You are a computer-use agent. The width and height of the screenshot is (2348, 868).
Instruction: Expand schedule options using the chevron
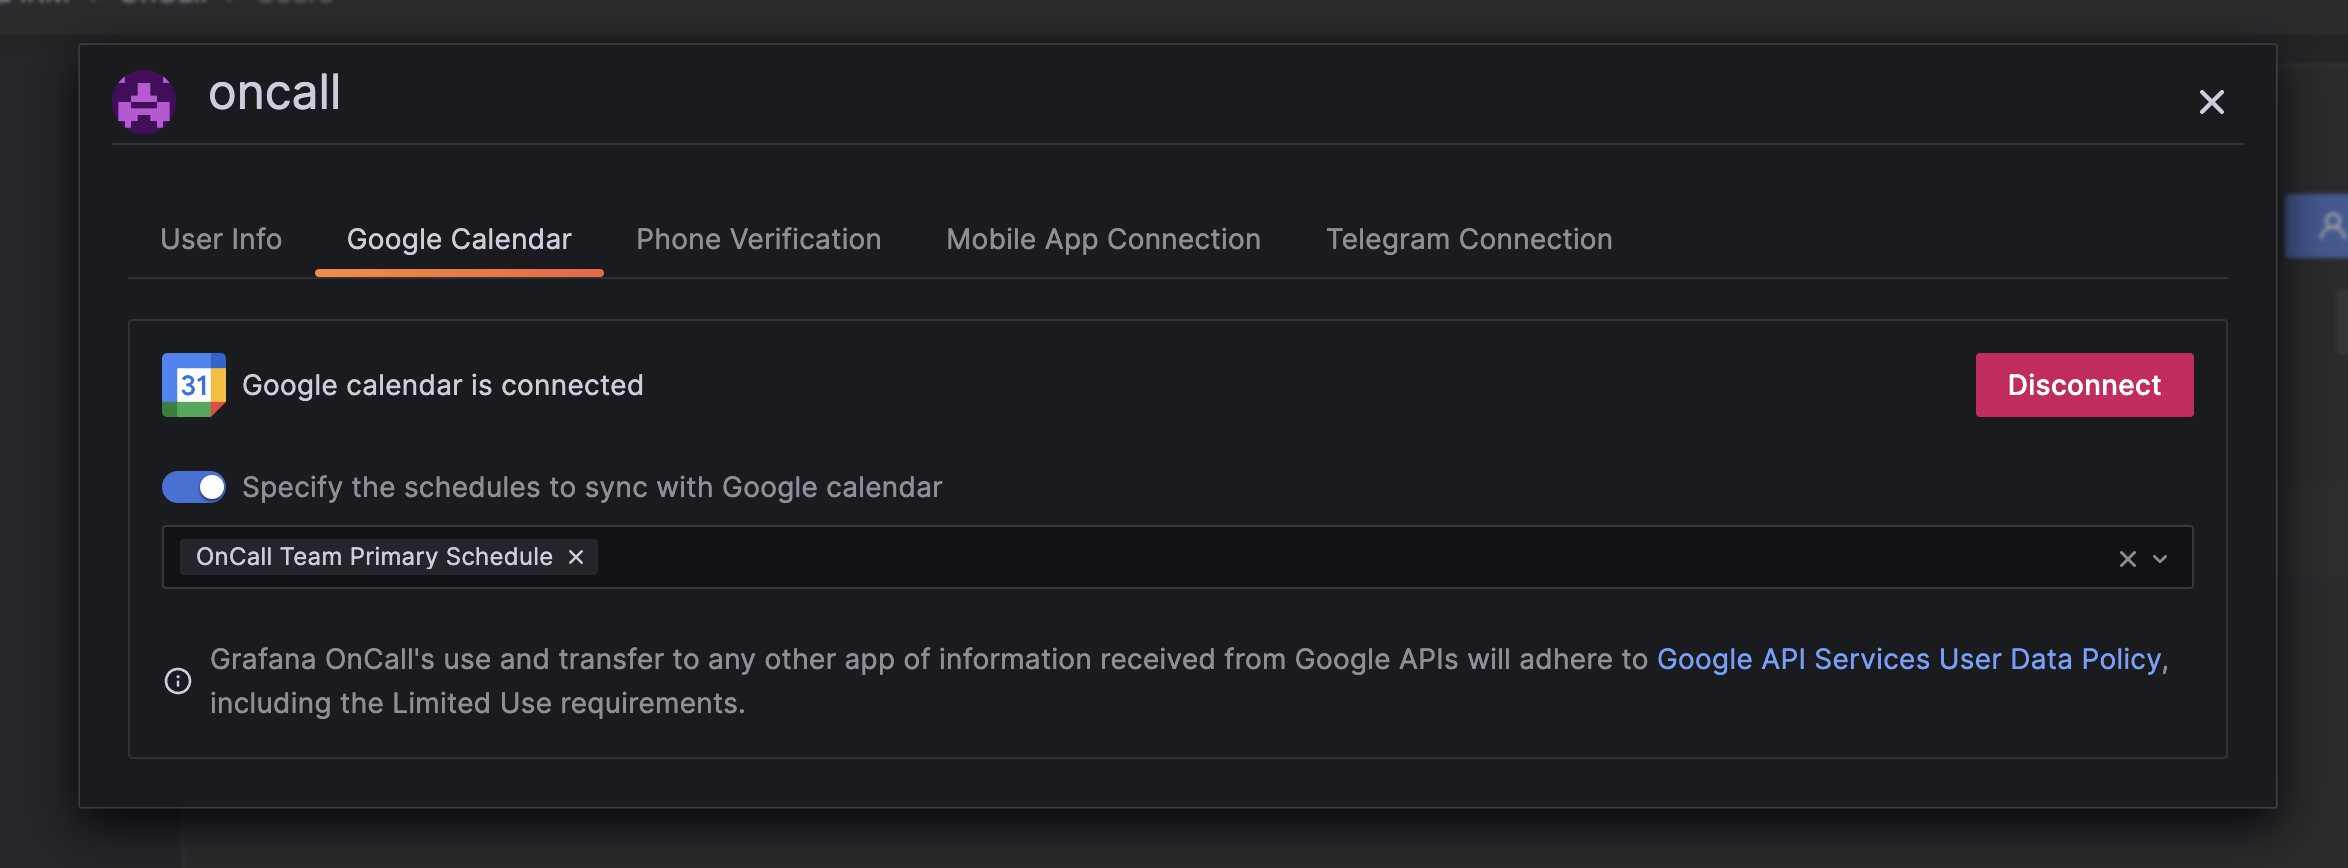coord(2160,559)
